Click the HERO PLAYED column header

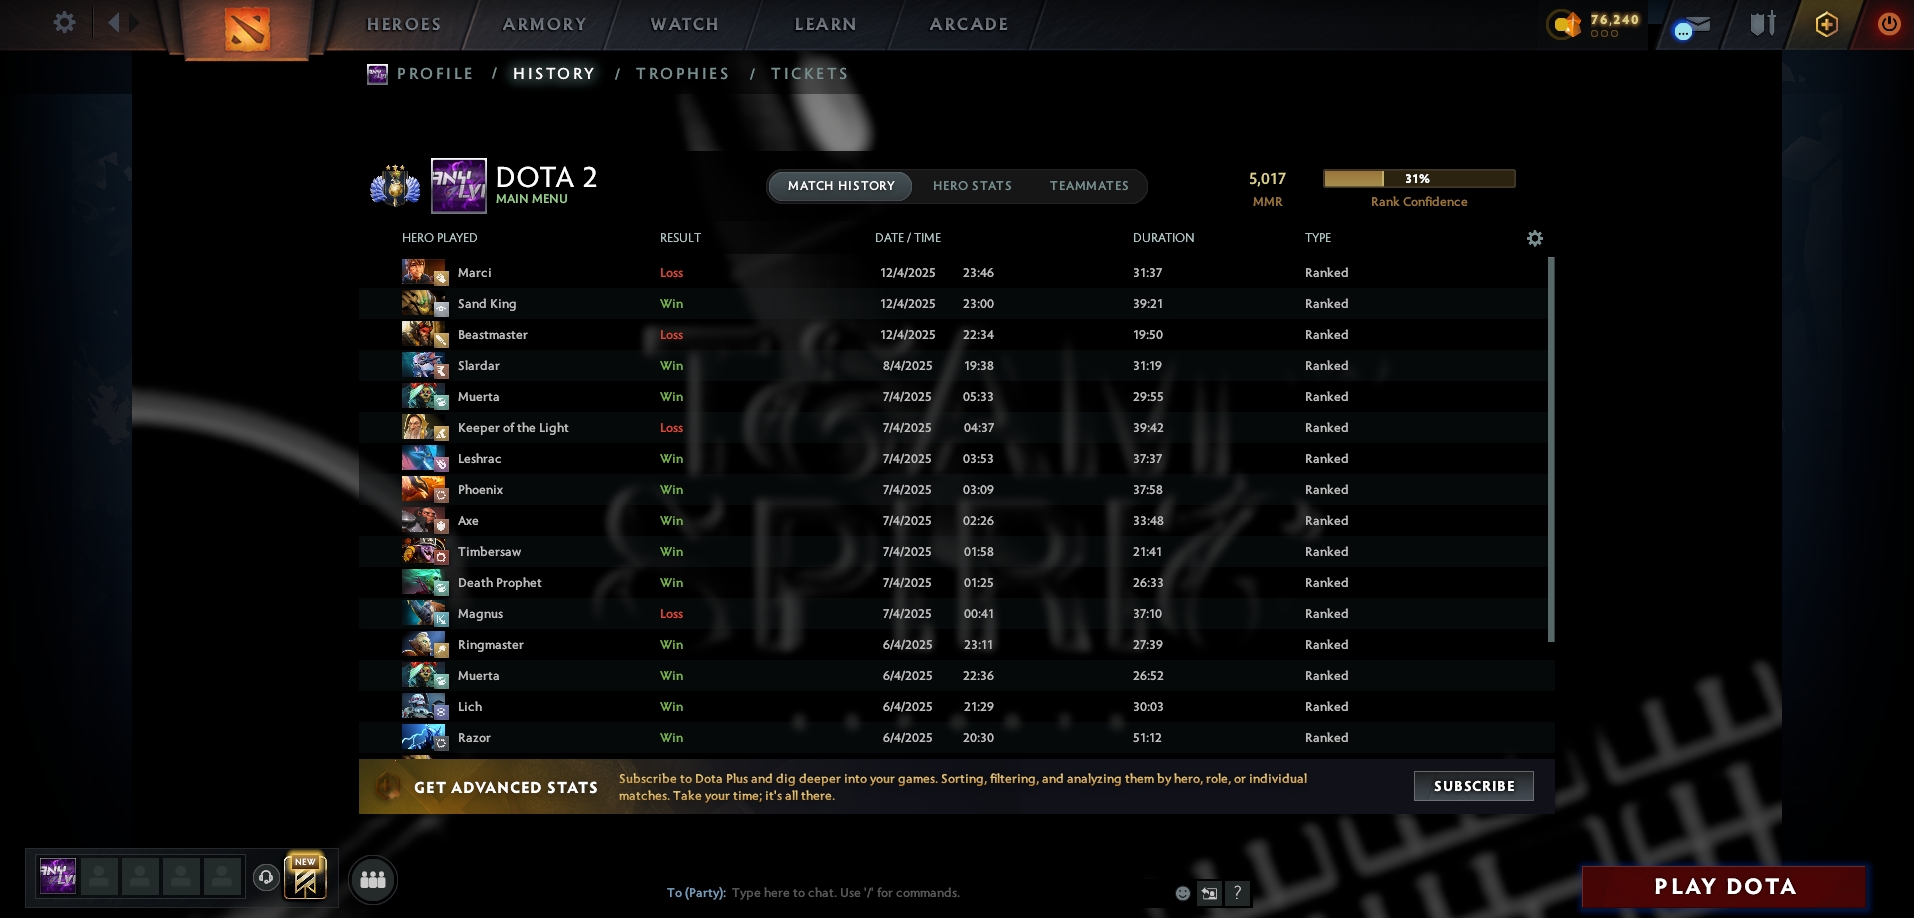pyautogui.click(x=440, y=238)
